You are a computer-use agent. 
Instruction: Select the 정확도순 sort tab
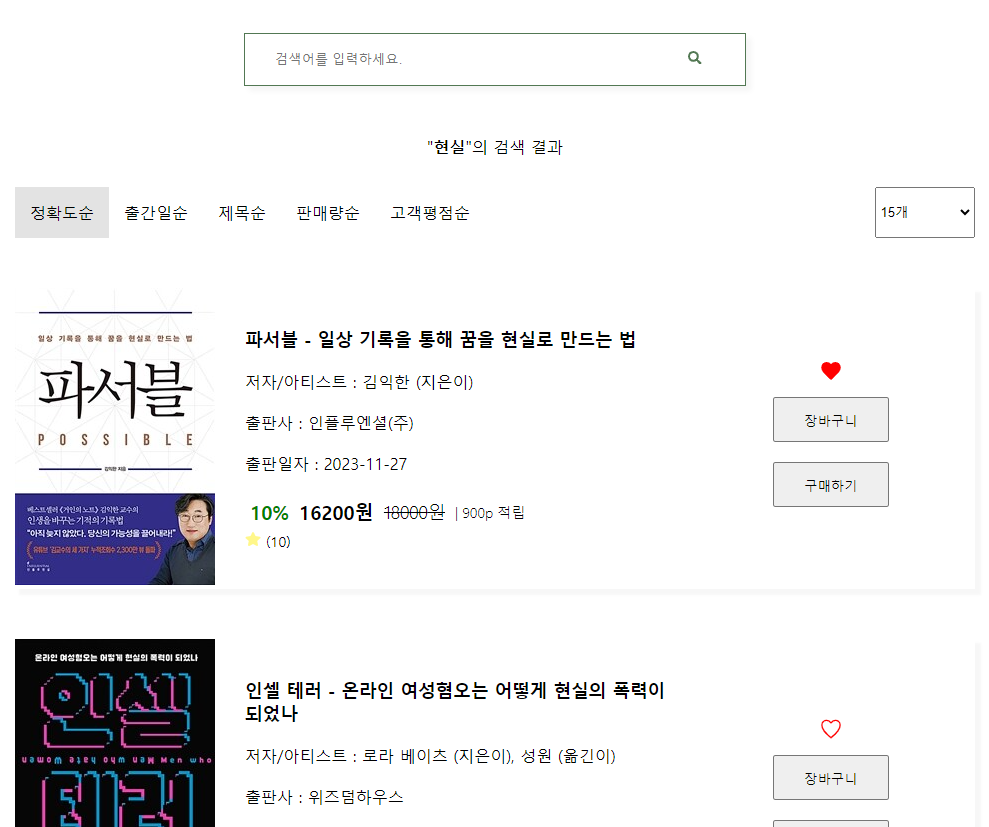coord(62,213)
